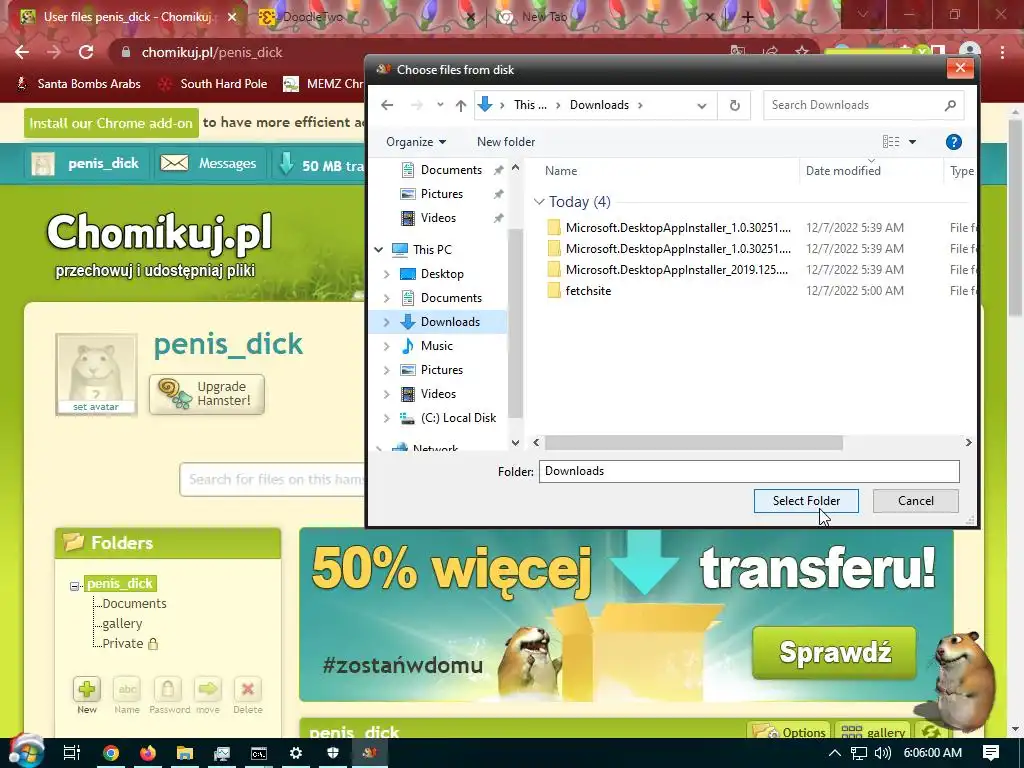The height and width of the screenshot is (768, 1024).
Task: Open the gallery folder in tree
Action: pyautogui.click(x=122, y=624)
